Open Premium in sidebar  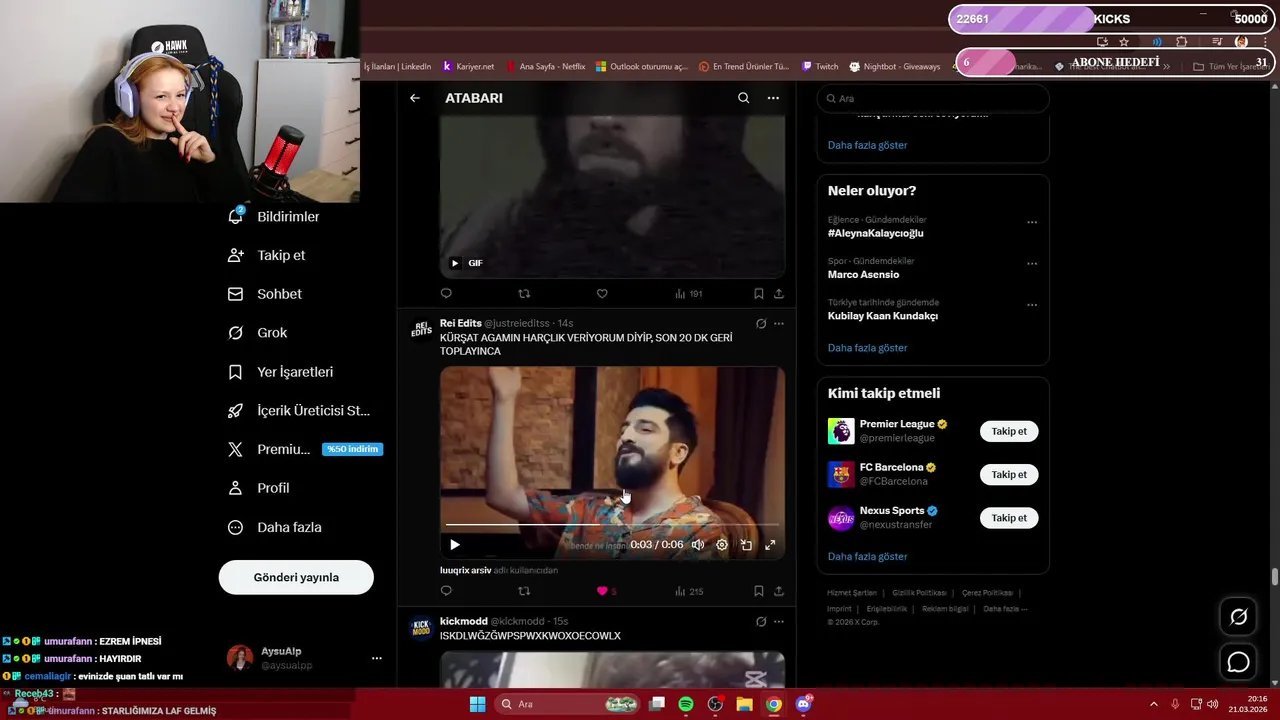(x=305, y=449)
